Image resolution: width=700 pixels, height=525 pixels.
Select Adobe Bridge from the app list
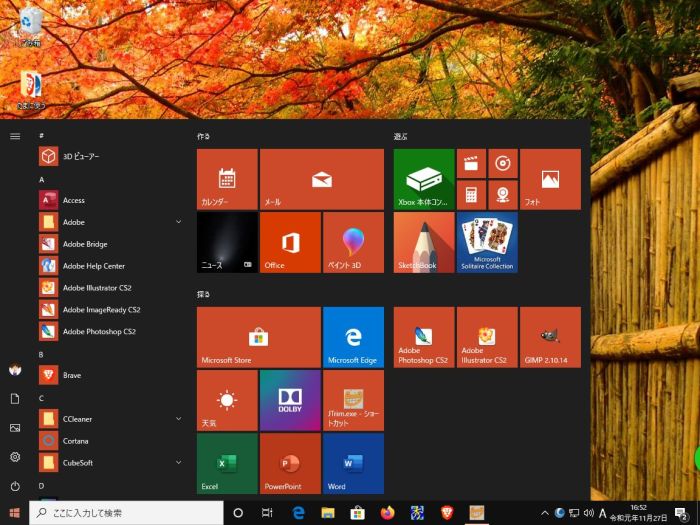click(85, 244)
